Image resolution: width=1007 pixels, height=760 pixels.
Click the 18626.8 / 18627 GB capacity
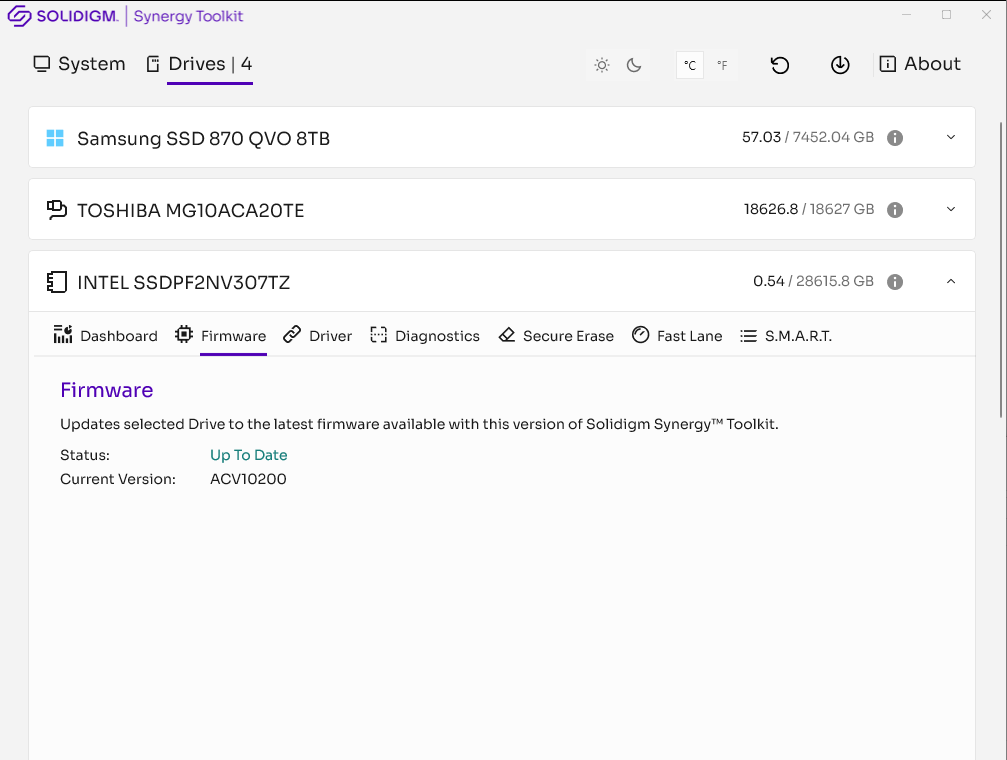[x=809, y=209]
